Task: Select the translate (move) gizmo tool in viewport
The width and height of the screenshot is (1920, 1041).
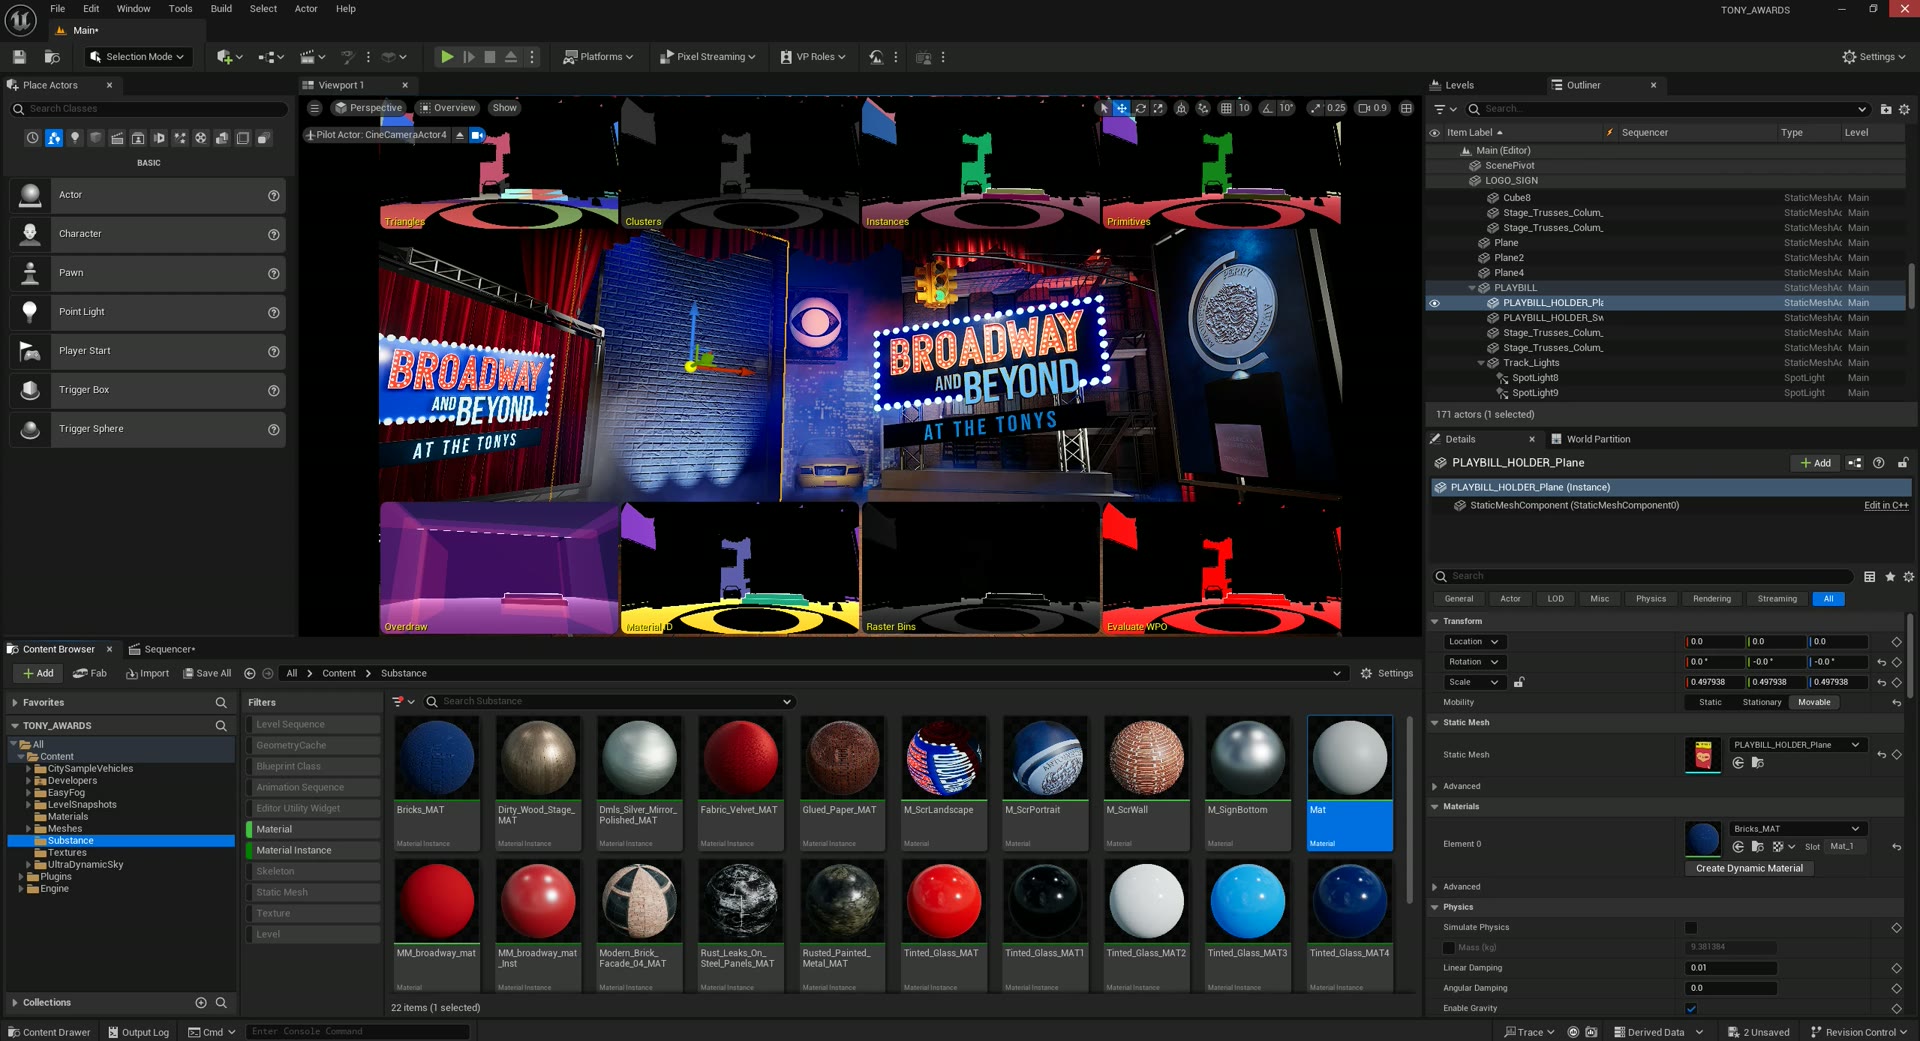Action: [x=1122, y=108]
